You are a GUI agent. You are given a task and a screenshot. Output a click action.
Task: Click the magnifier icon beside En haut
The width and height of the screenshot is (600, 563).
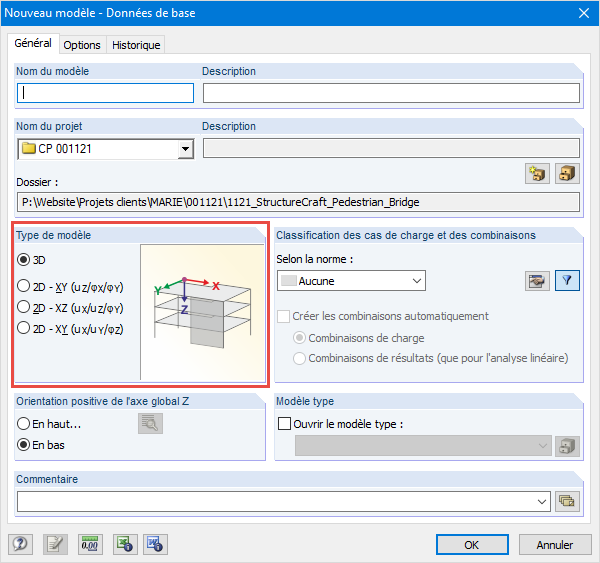(x=150, y=423)
